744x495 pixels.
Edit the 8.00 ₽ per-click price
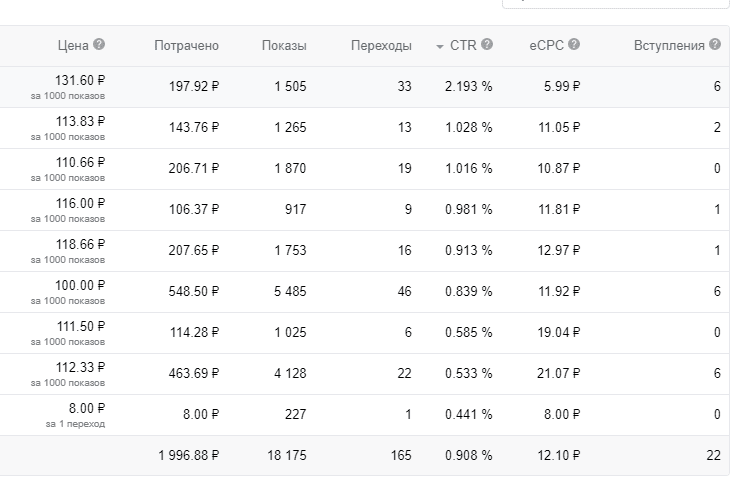pyautogui.click(x=87, y=409)
